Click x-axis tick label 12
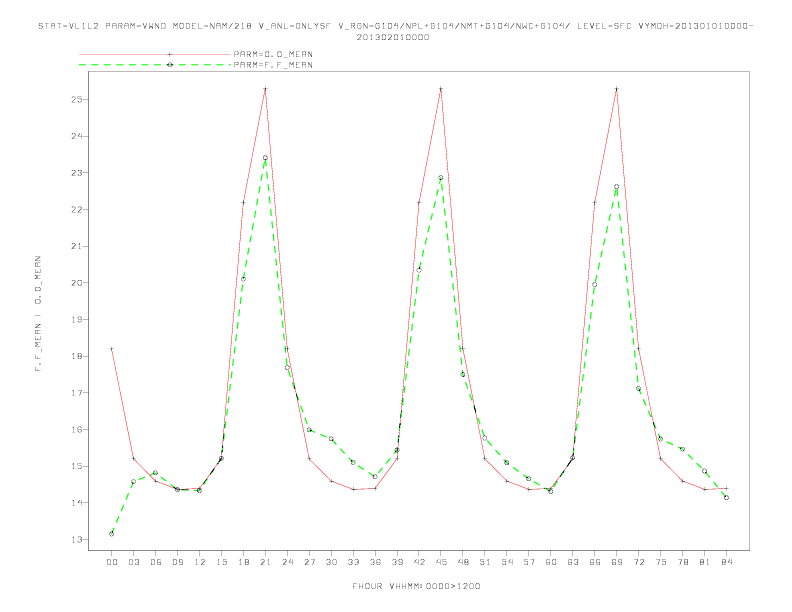 (x=200, y=562)
